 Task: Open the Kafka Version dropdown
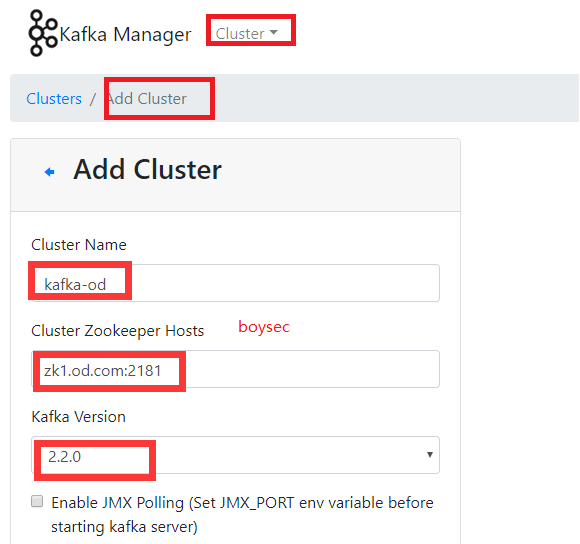pyautogui.click(x=236, y=455)
